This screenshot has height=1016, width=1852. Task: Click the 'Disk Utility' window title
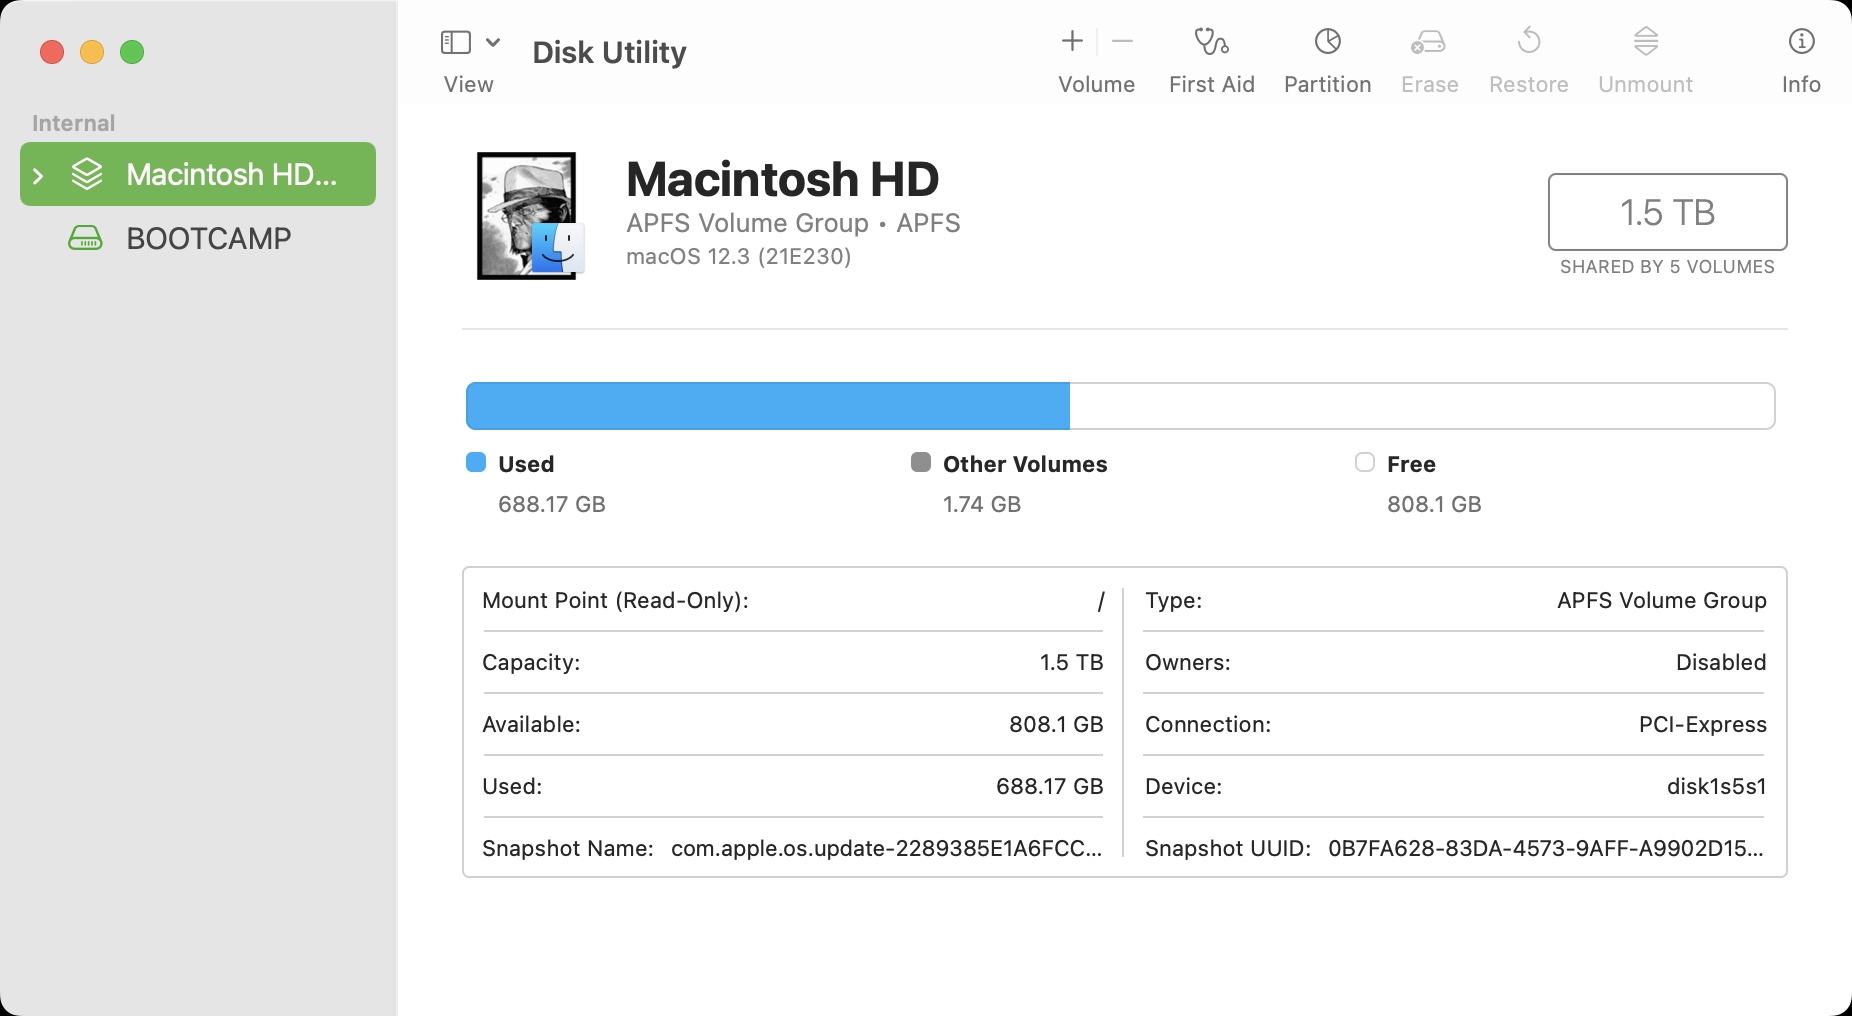pyautogui.click(x=609, y=52)
